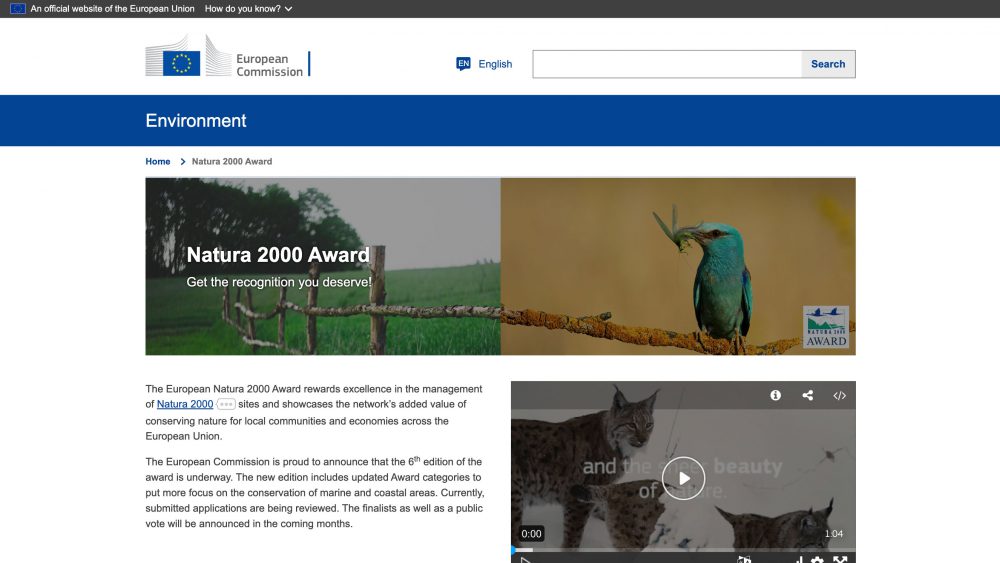Click the 1:04 video duration label
The width and height of the screenshot is (1000, 563).
click(834, 534)
